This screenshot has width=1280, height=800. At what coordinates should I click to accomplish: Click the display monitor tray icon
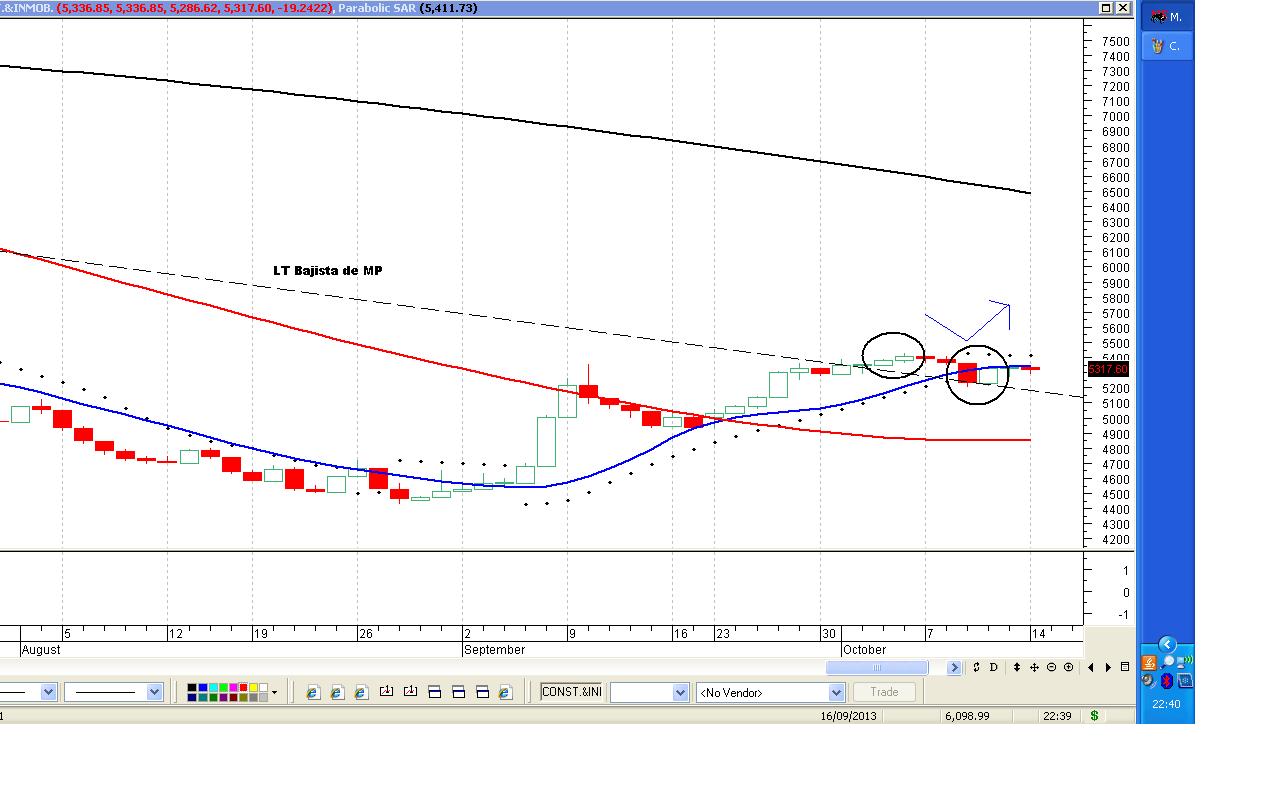(x=1185, y=681)
